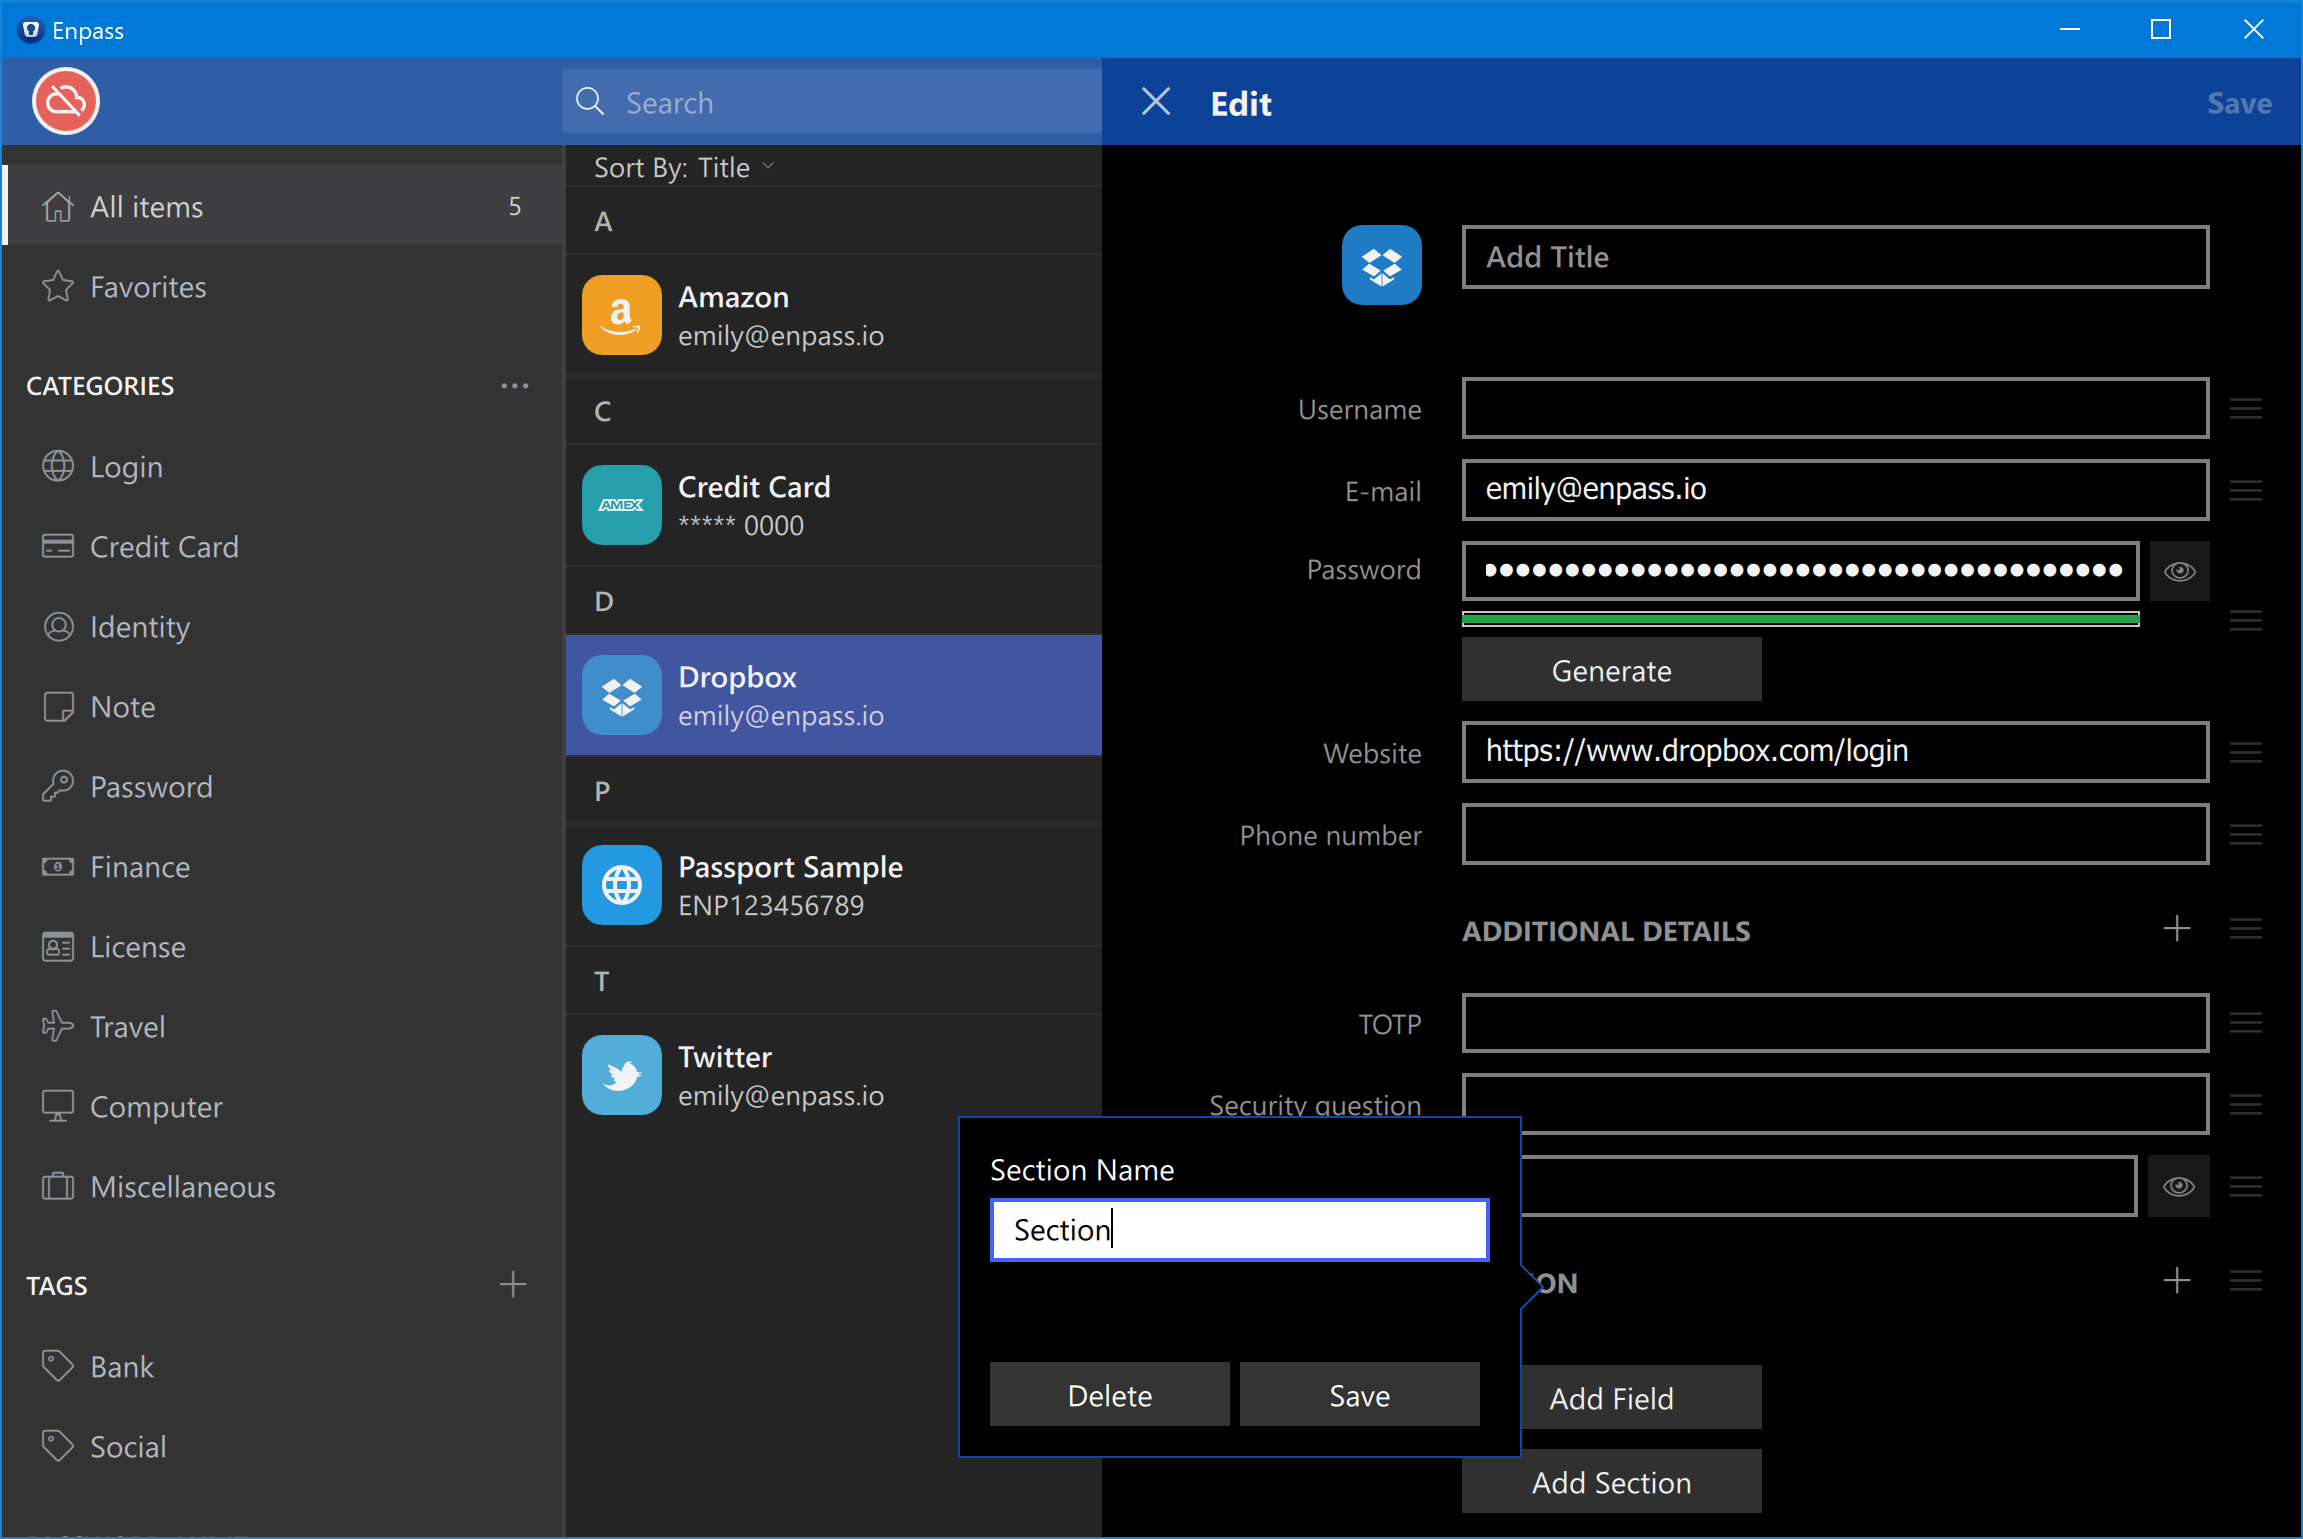Open the Sort By Title dropdown
Screen dimensions: 2303x1539
[x=684, y=167]
